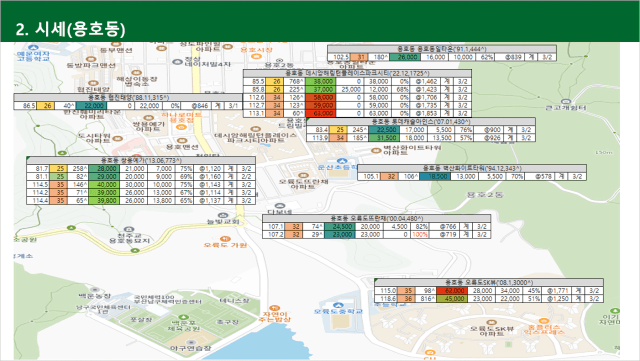Select the red 100% ratio cell
Viewport: 640px width, 361px height.
(420, 234)
